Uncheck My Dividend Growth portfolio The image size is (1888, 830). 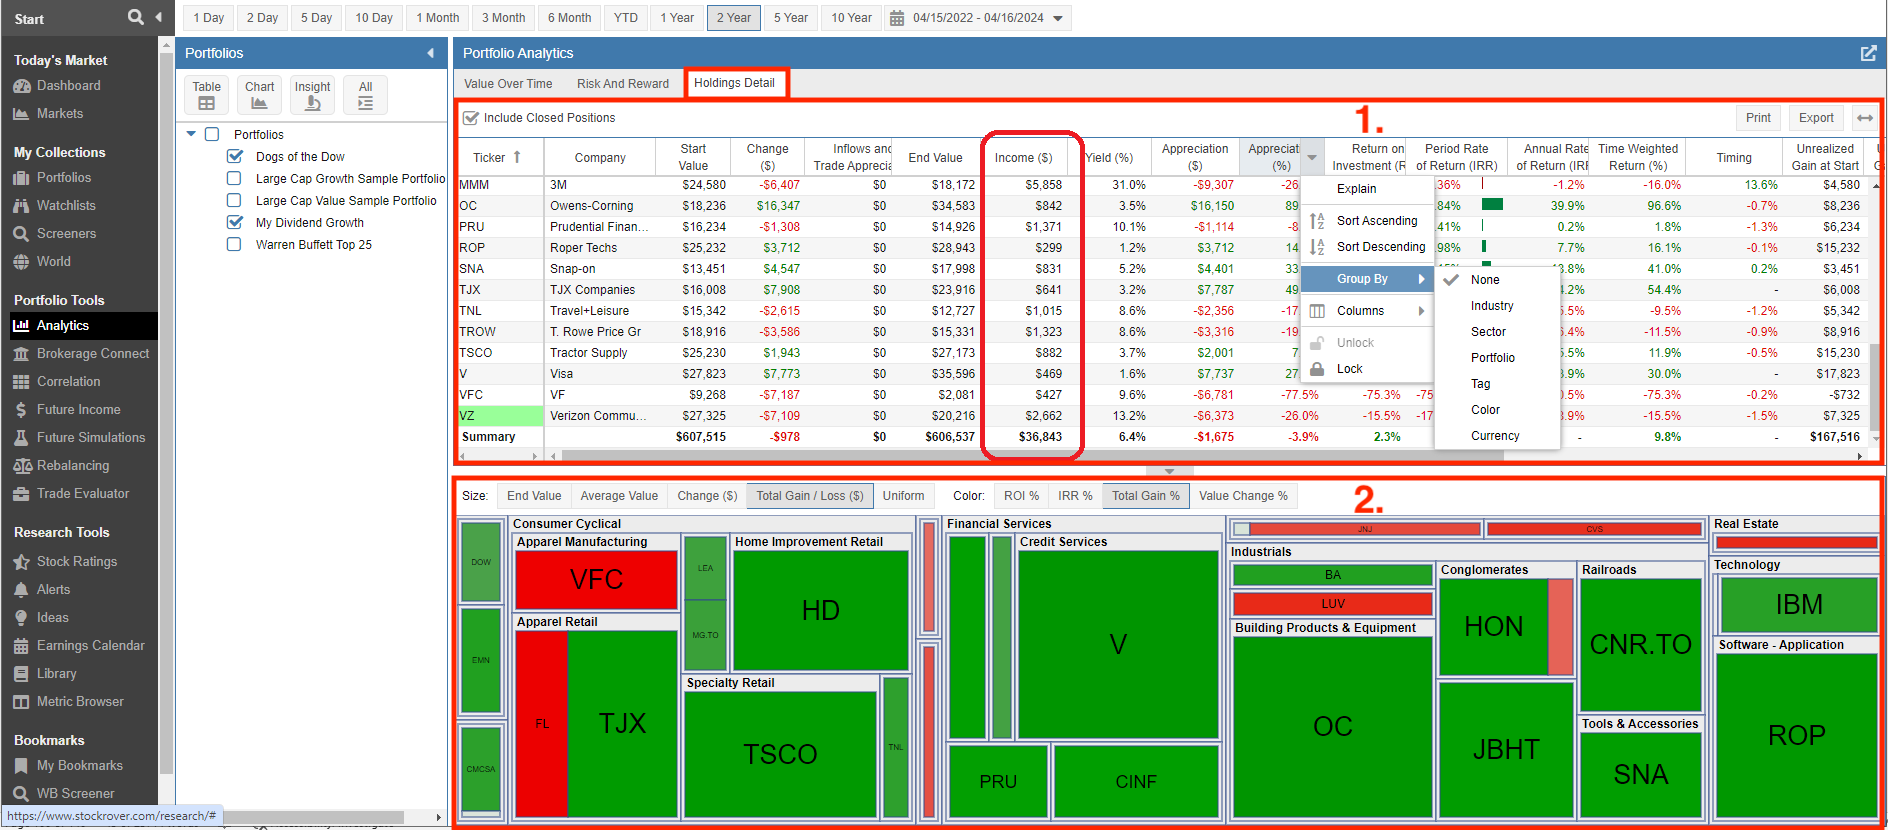pyautogui.click(x=235, y=222)
